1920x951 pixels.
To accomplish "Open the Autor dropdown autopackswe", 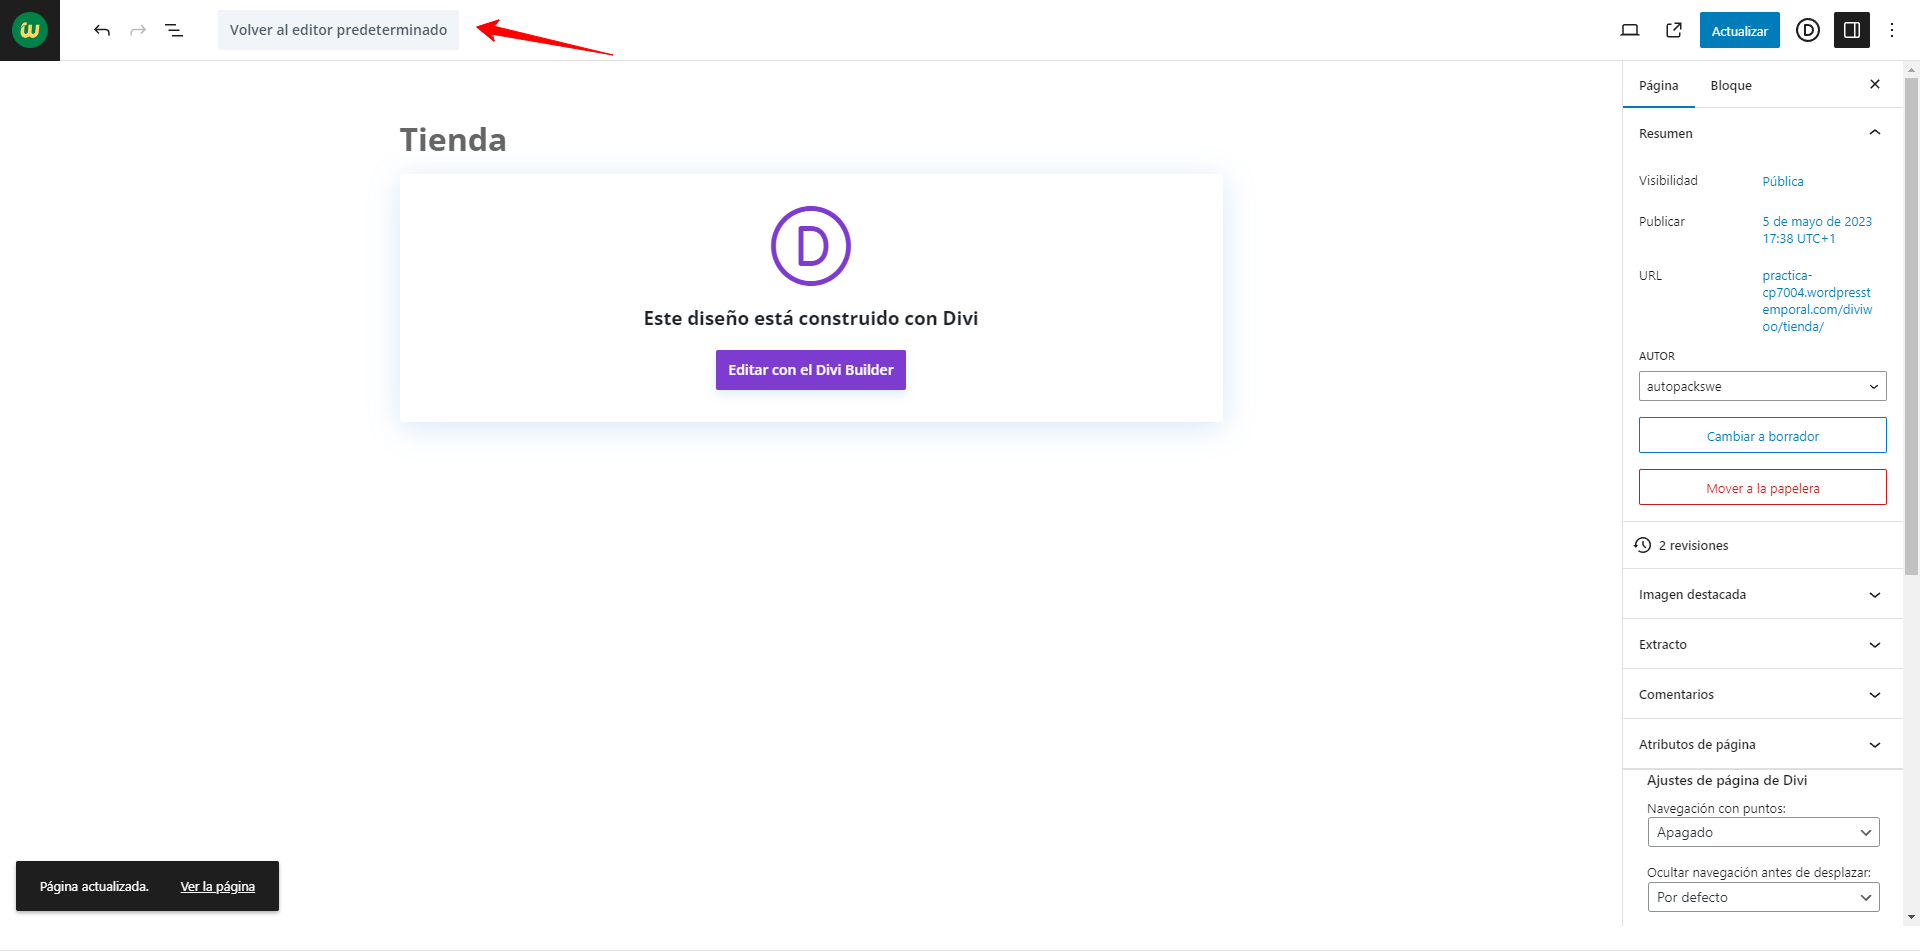I will tap(1763, 386).
